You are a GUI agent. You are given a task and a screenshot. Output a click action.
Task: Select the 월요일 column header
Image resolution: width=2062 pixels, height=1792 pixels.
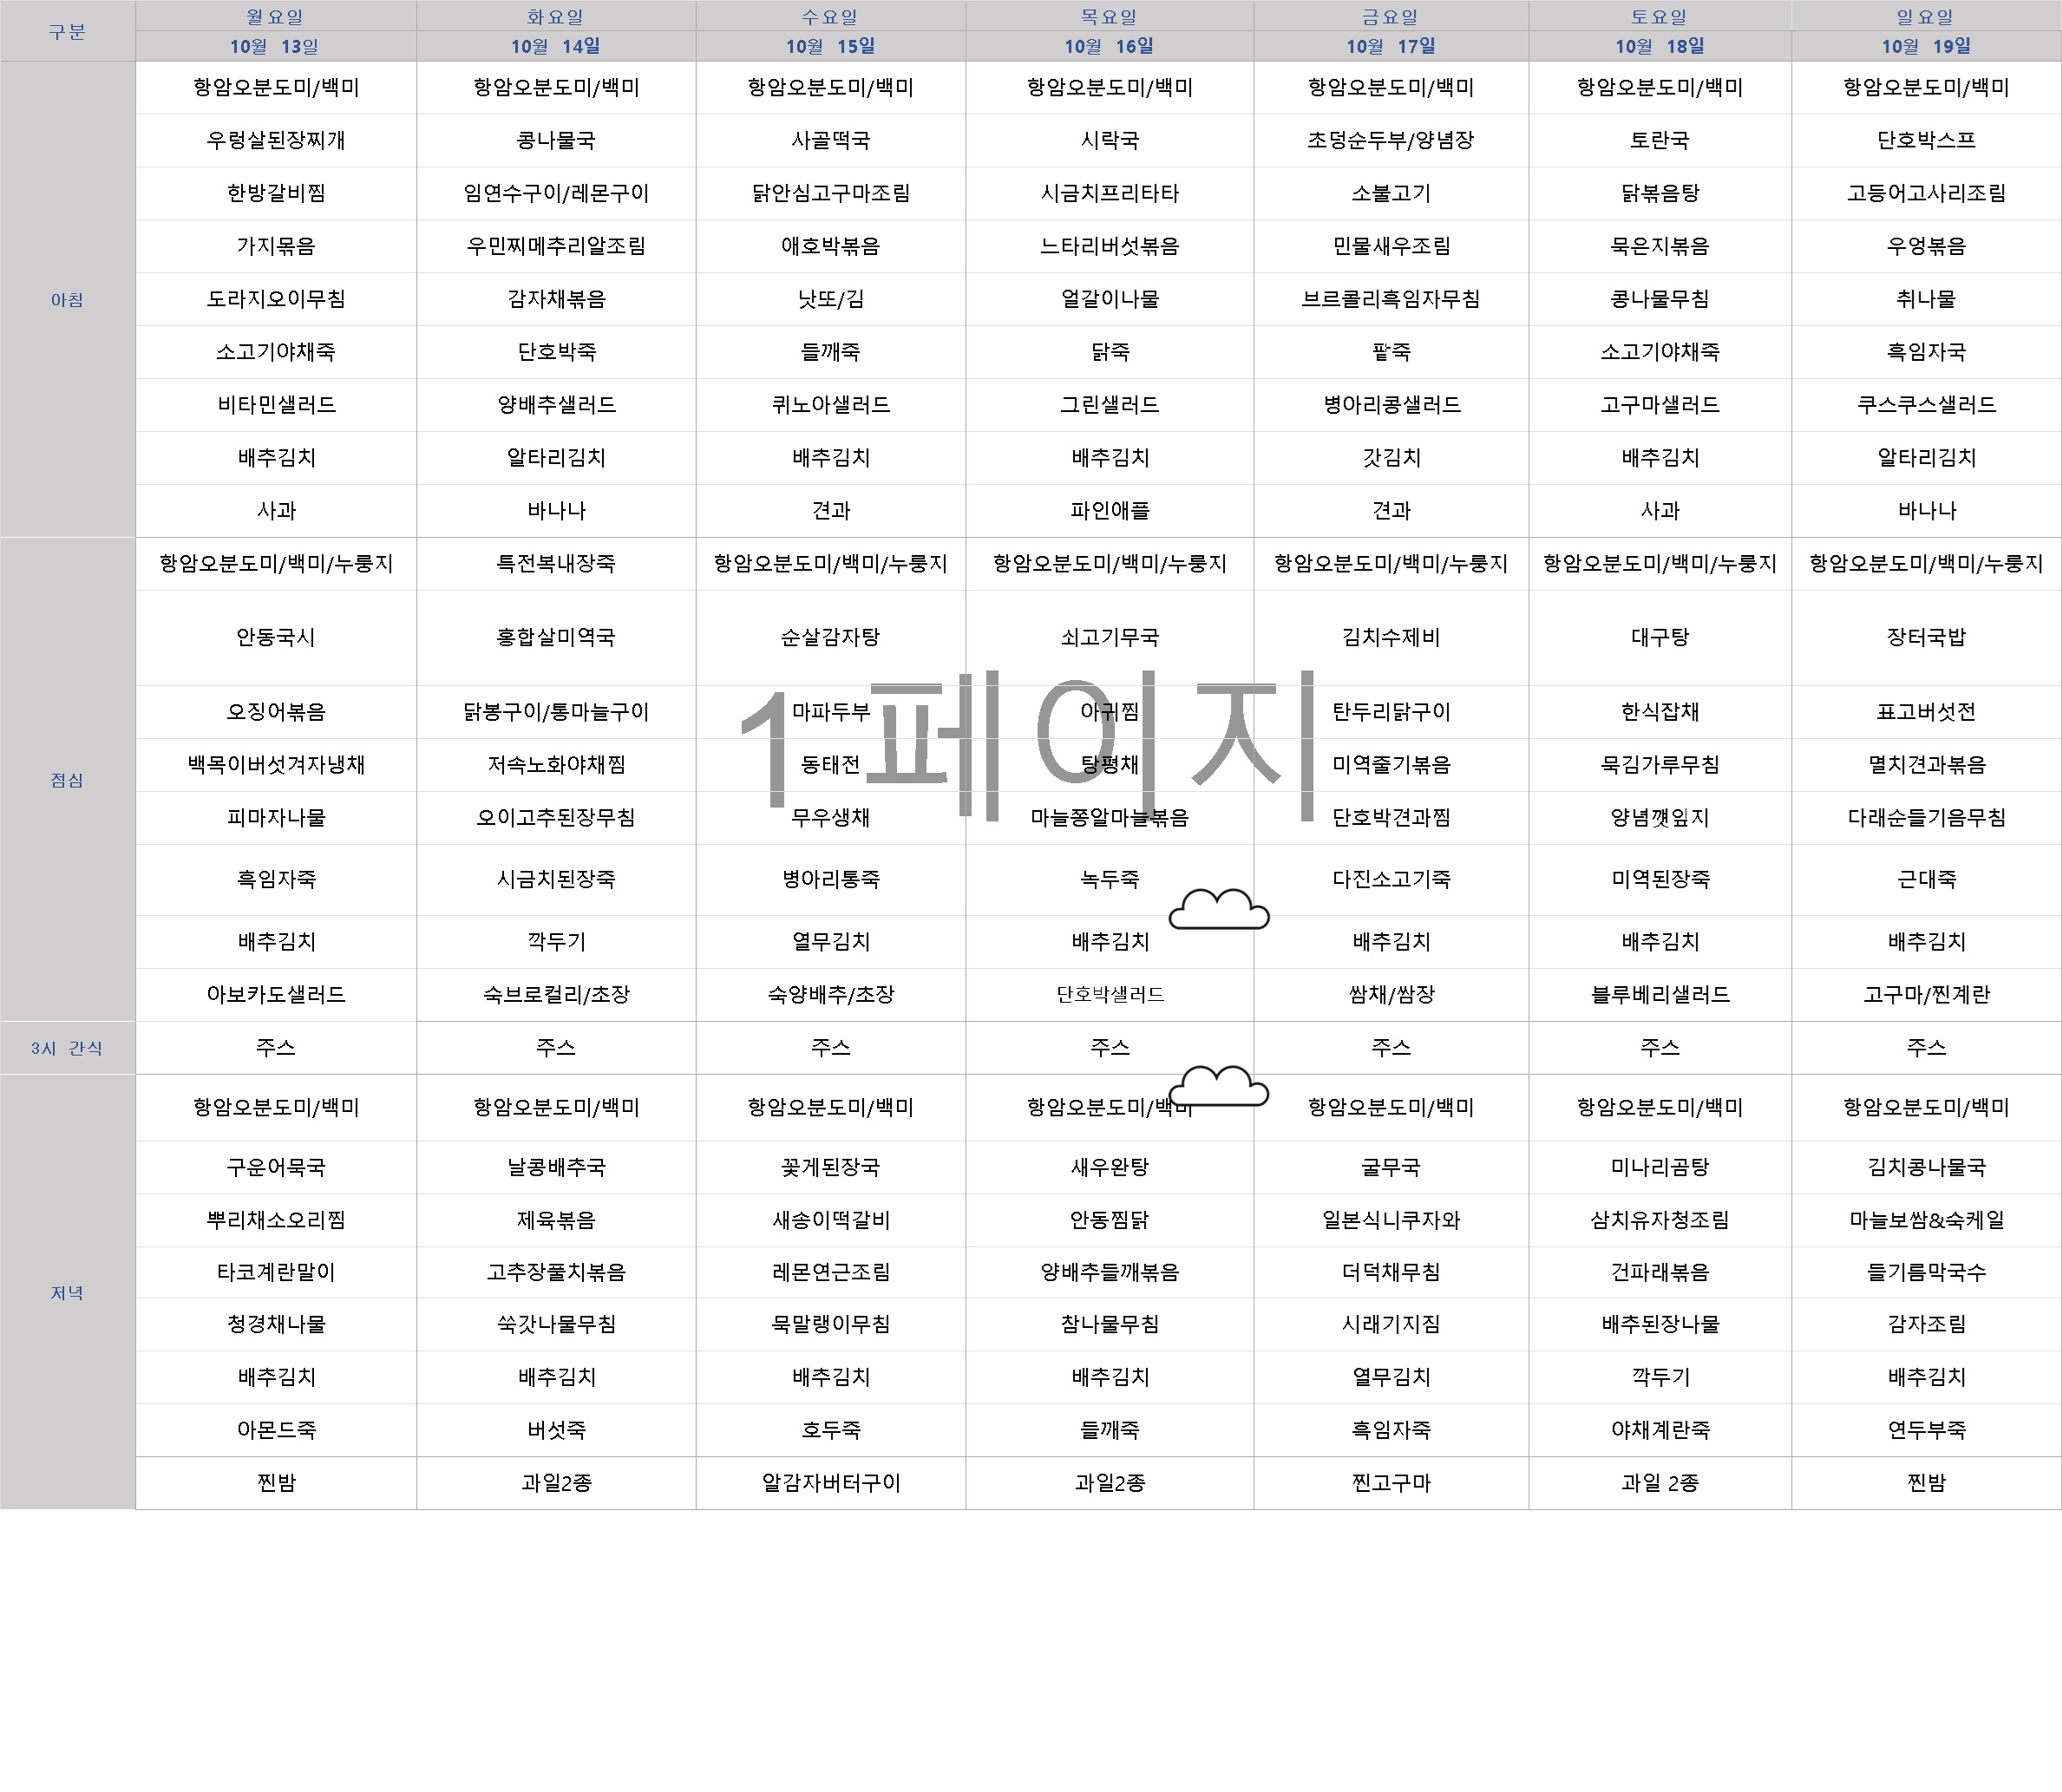(x=275, y=17)
